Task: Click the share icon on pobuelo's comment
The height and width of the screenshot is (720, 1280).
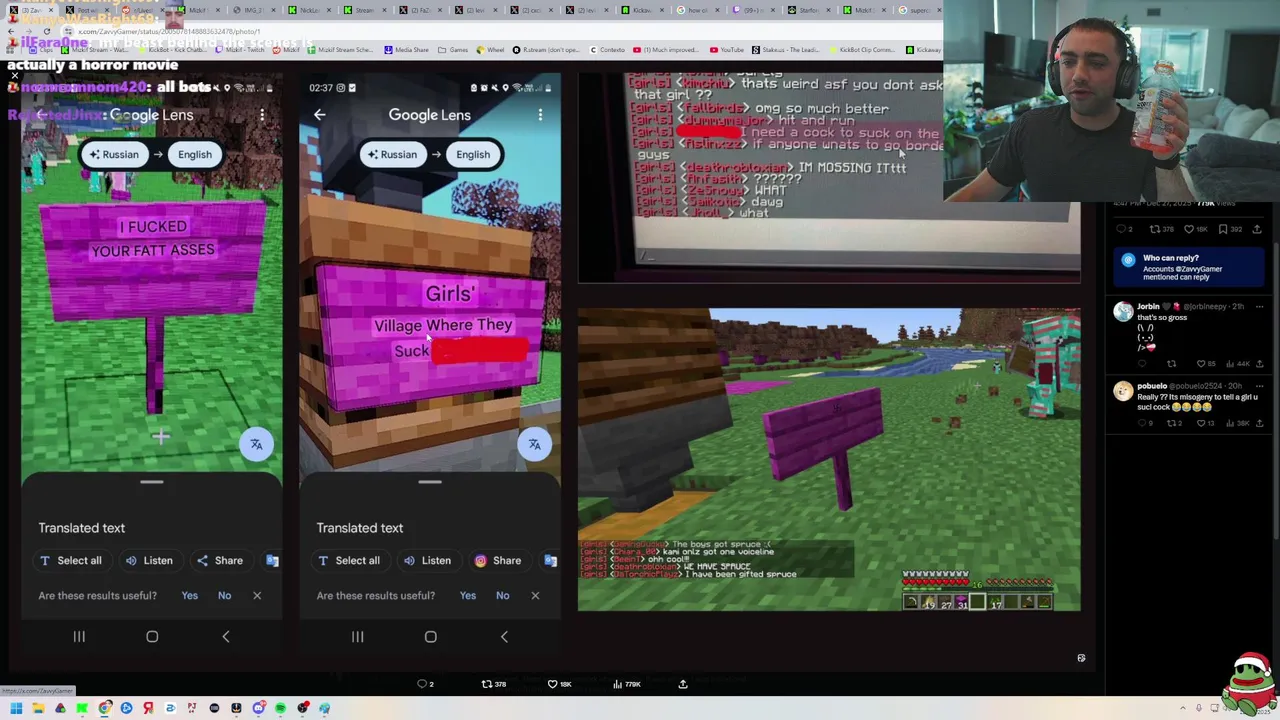Action: (x=1259, y=423)
